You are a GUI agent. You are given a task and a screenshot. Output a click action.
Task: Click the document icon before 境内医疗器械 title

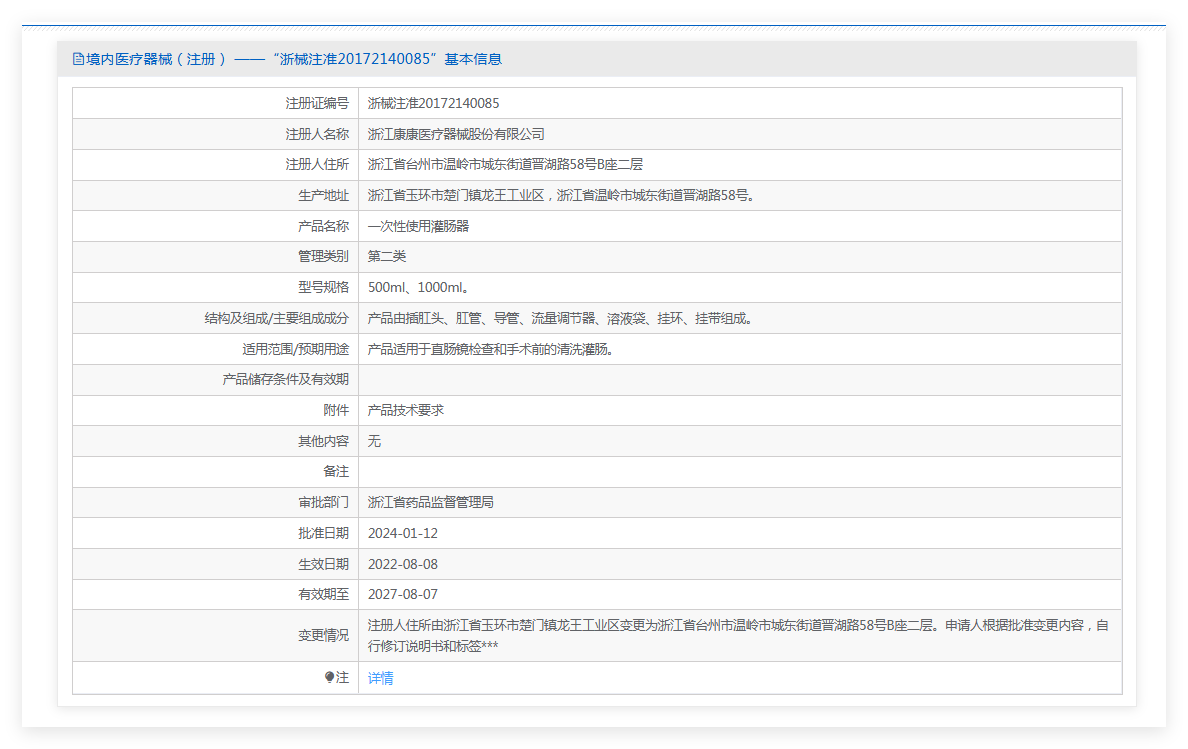pyautogui.click(x=78, y=59)
